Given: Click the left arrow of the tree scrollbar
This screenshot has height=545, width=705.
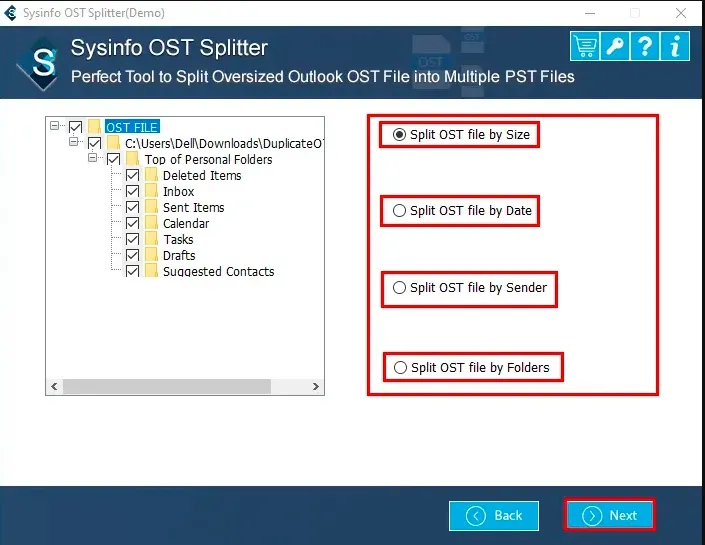Looking at the screenshot, I should coord(54,386).
